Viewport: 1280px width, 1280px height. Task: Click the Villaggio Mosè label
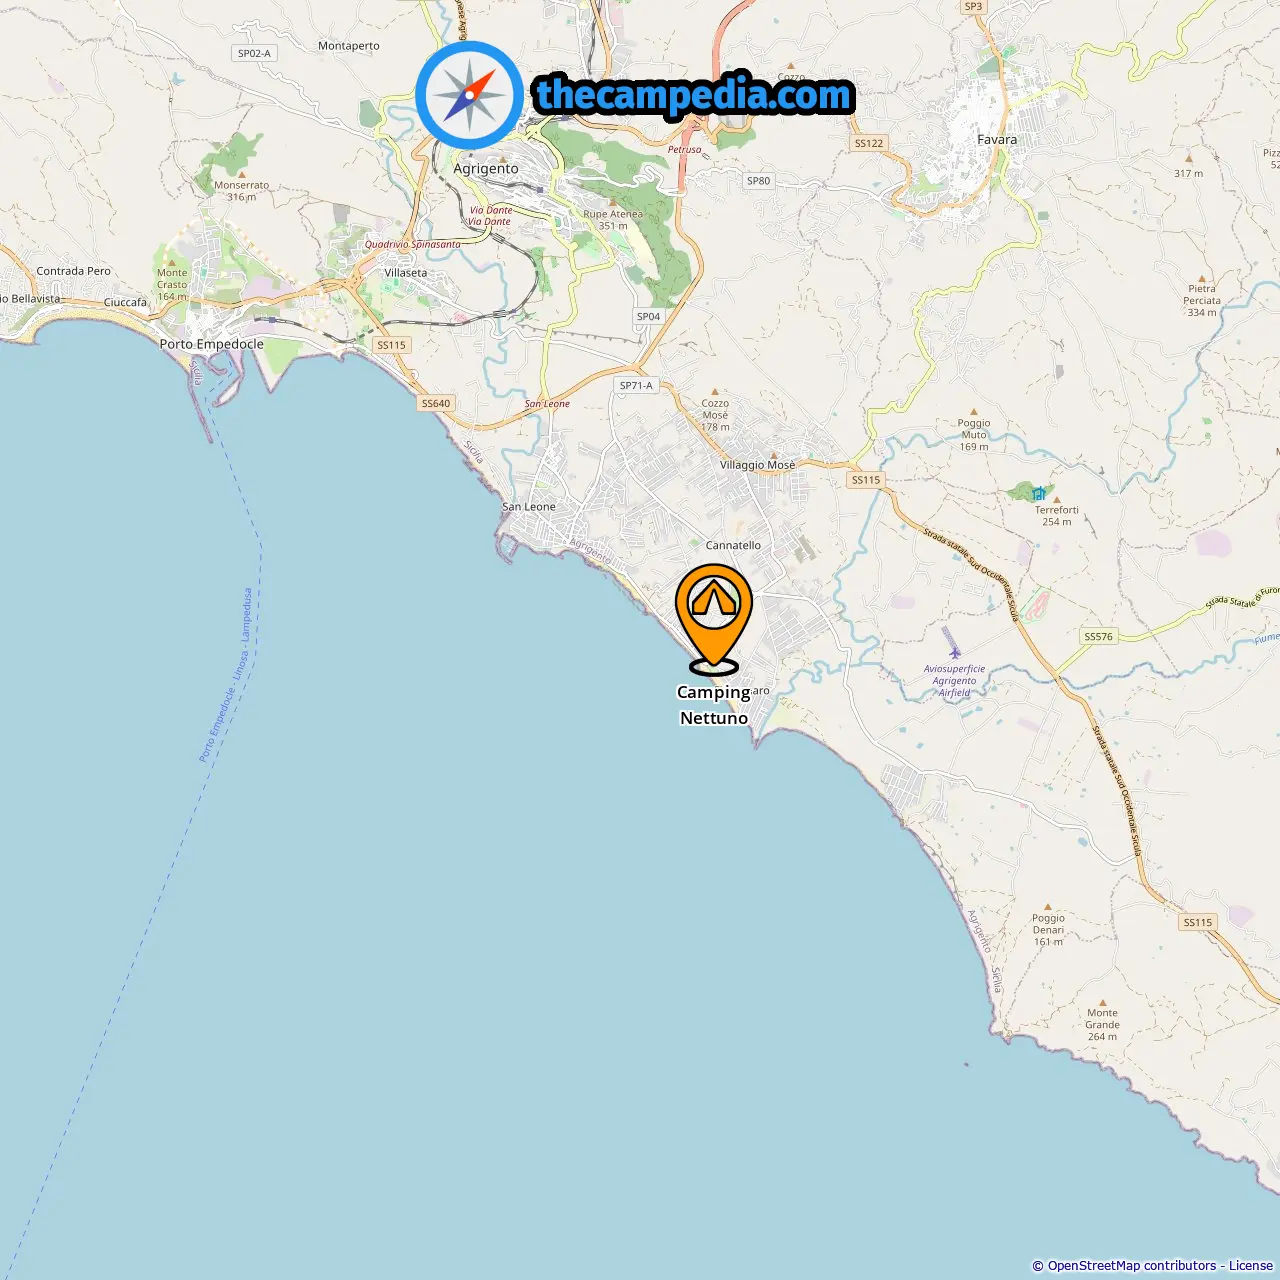coord(758,465)
